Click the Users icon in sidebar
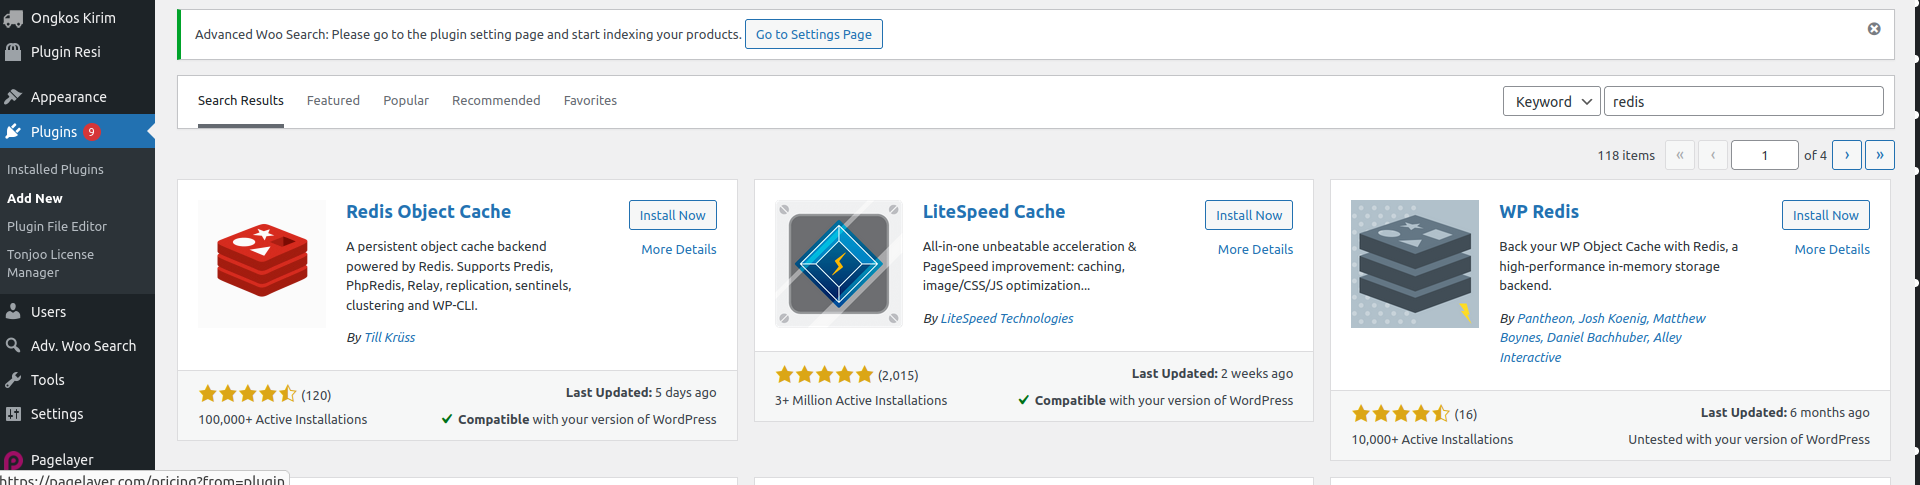This screenshot has height=485, width=1920. (13, 312)
